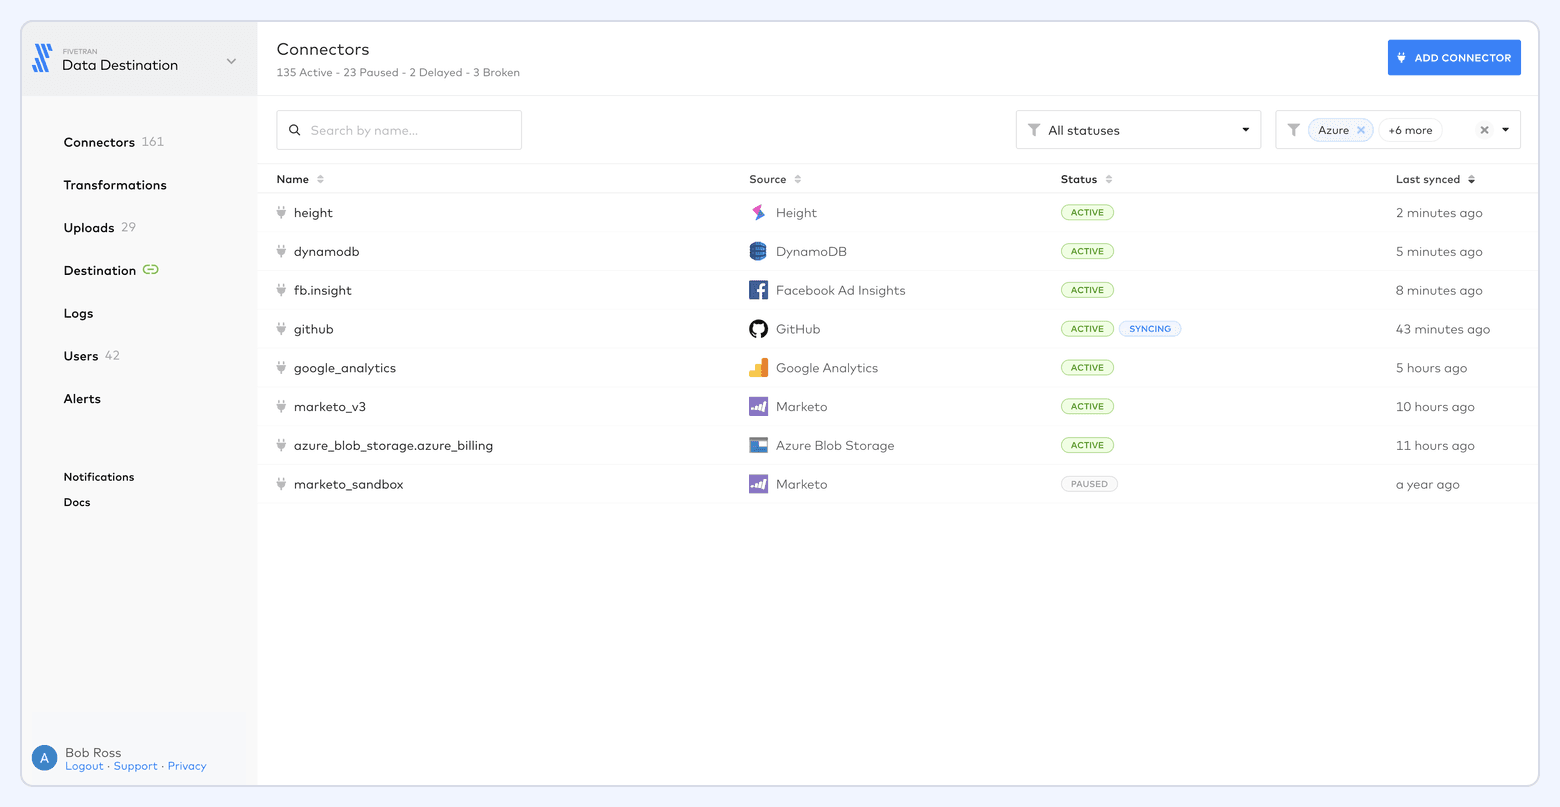The width and height of the screenshot is (1560, 807).
Task: Expand the filter dropdown chevron on the right
Action: [1505, 129]
